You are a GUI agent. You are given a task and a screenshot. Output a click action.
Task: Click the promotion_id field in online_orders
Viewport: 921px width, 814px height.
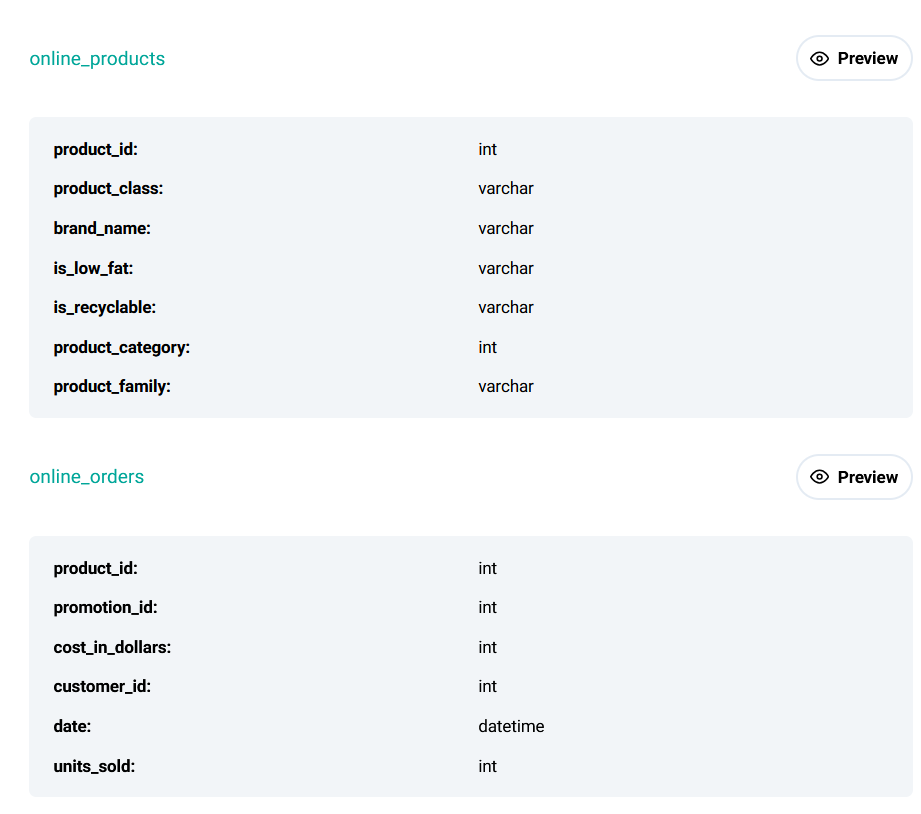coord(105,607)
